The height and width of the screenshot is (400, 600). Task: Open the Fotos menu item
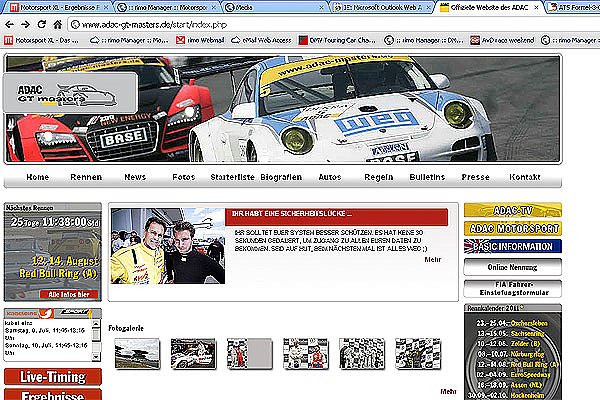tap(184, 177)
